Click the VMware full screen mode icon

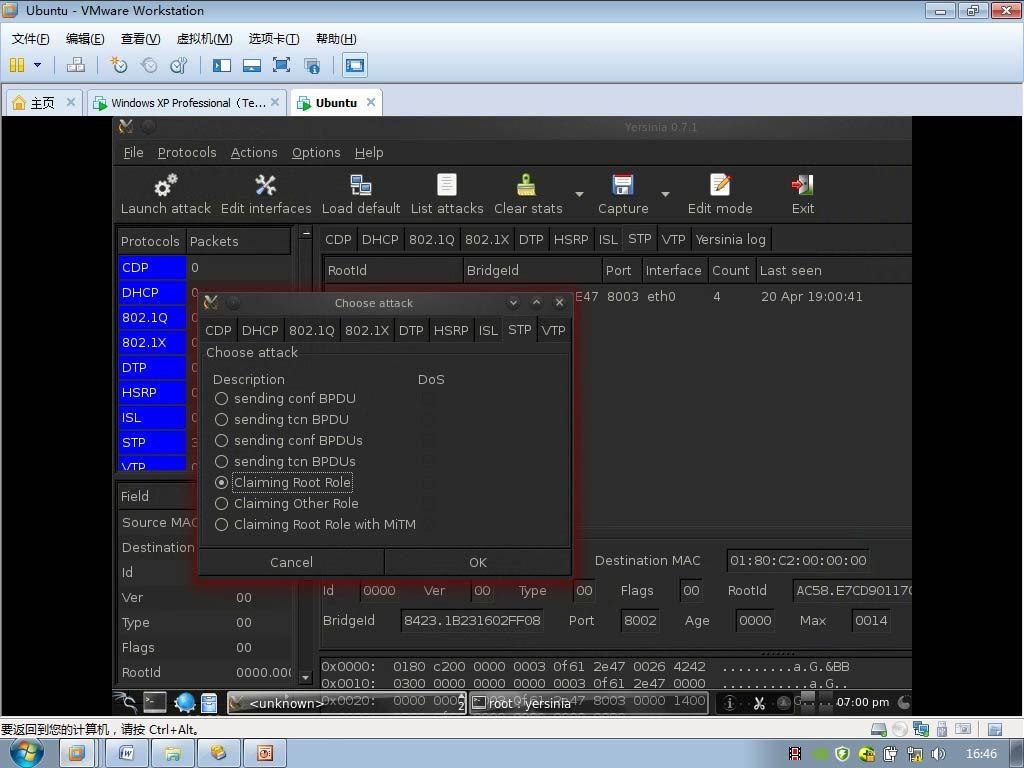(281, 65)
